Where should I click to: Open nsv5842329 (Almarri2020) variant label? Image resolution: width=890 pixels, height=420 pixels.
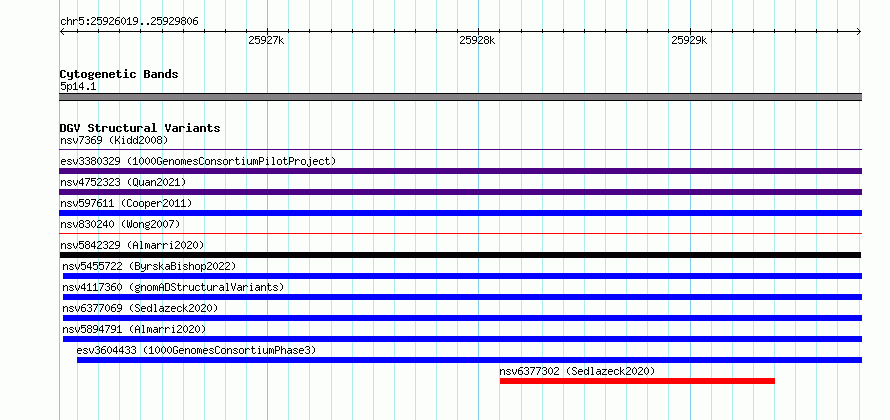tap(132, 245)
